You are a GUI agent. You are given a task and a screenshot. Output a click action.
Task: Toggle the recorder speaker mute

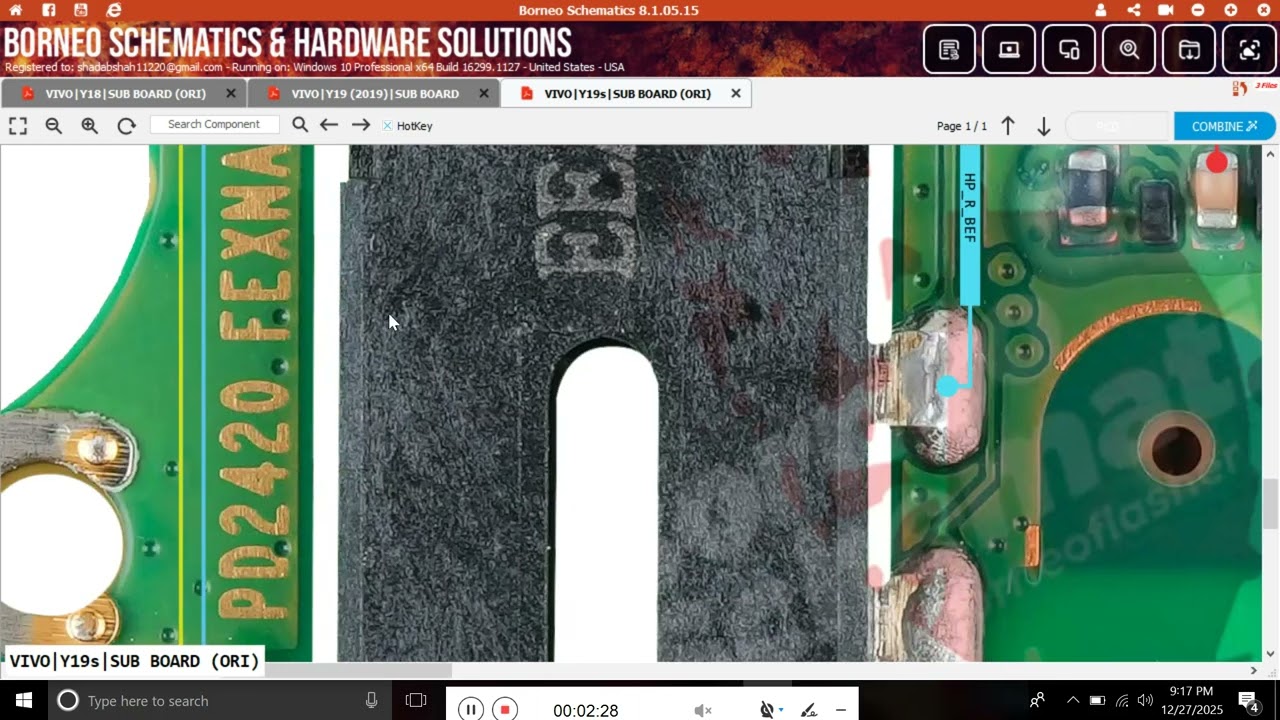pos(703,710)
